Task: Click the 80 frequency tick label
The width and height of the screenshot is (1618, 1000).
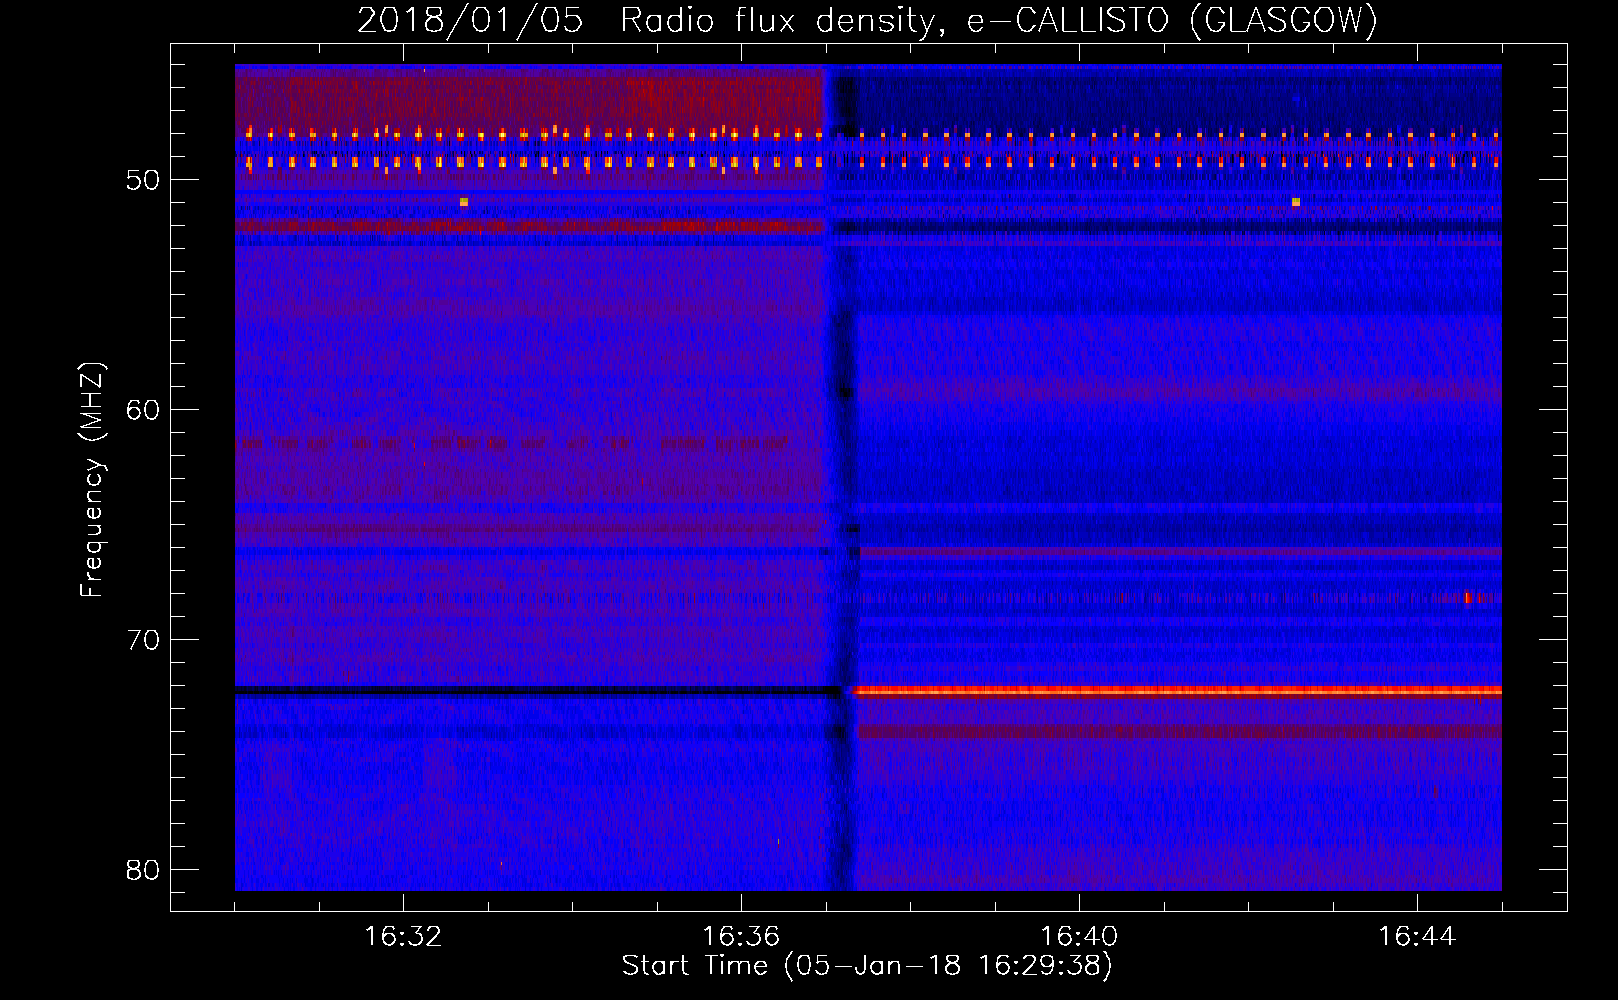Action: (x=143, y=870)
